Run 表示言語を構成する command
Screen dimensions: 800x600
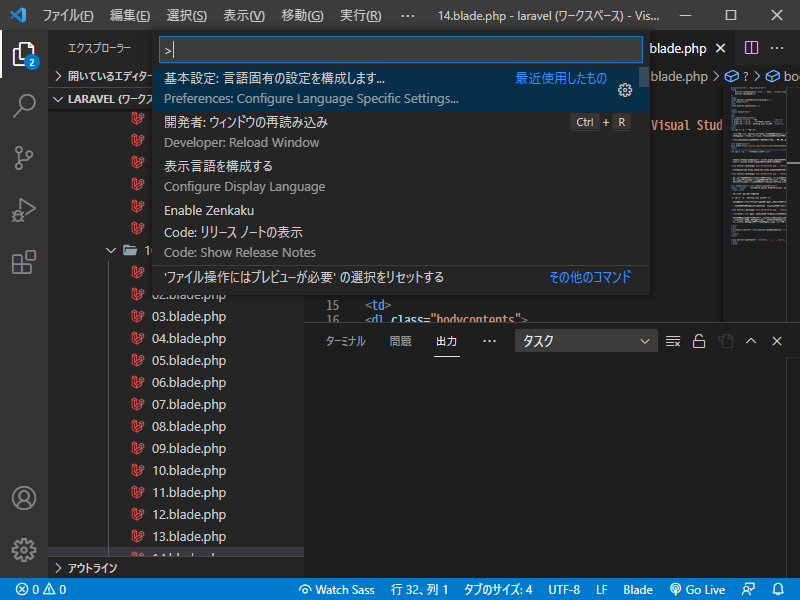tap(401, 176)
